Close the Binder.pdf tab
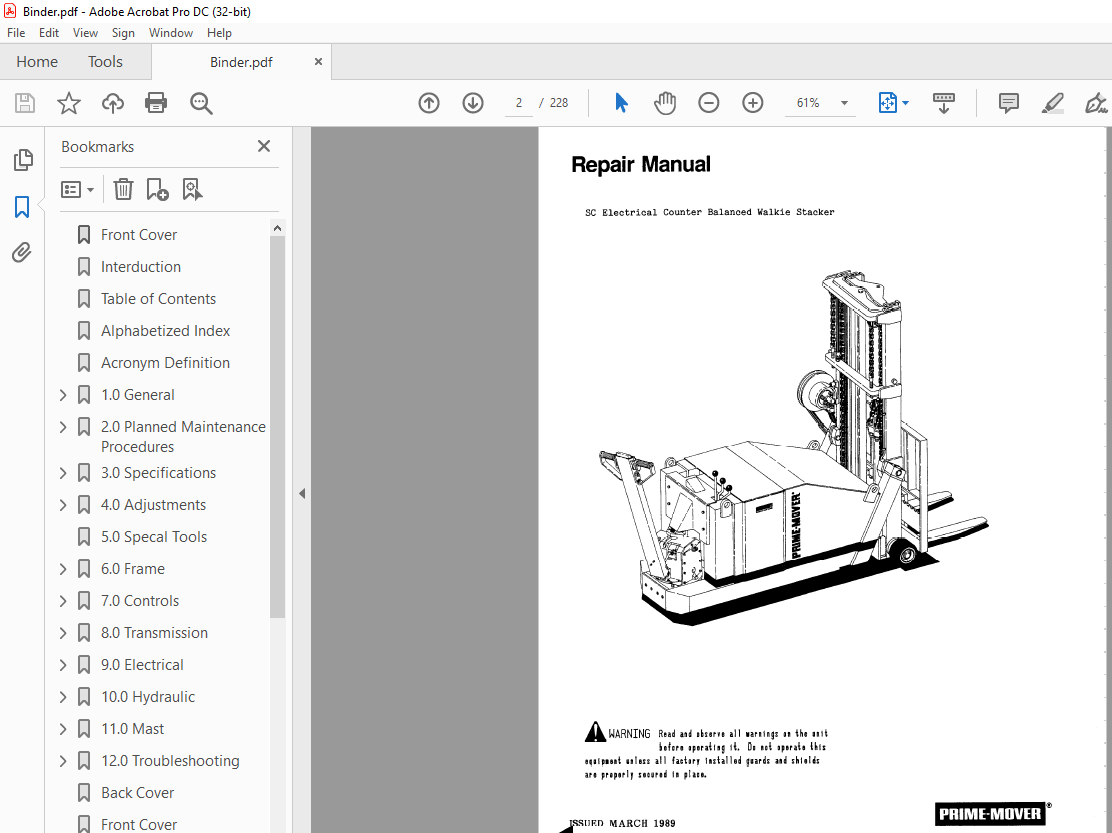This screenshot has height=833, width=1112. click(x=318, y=62)
